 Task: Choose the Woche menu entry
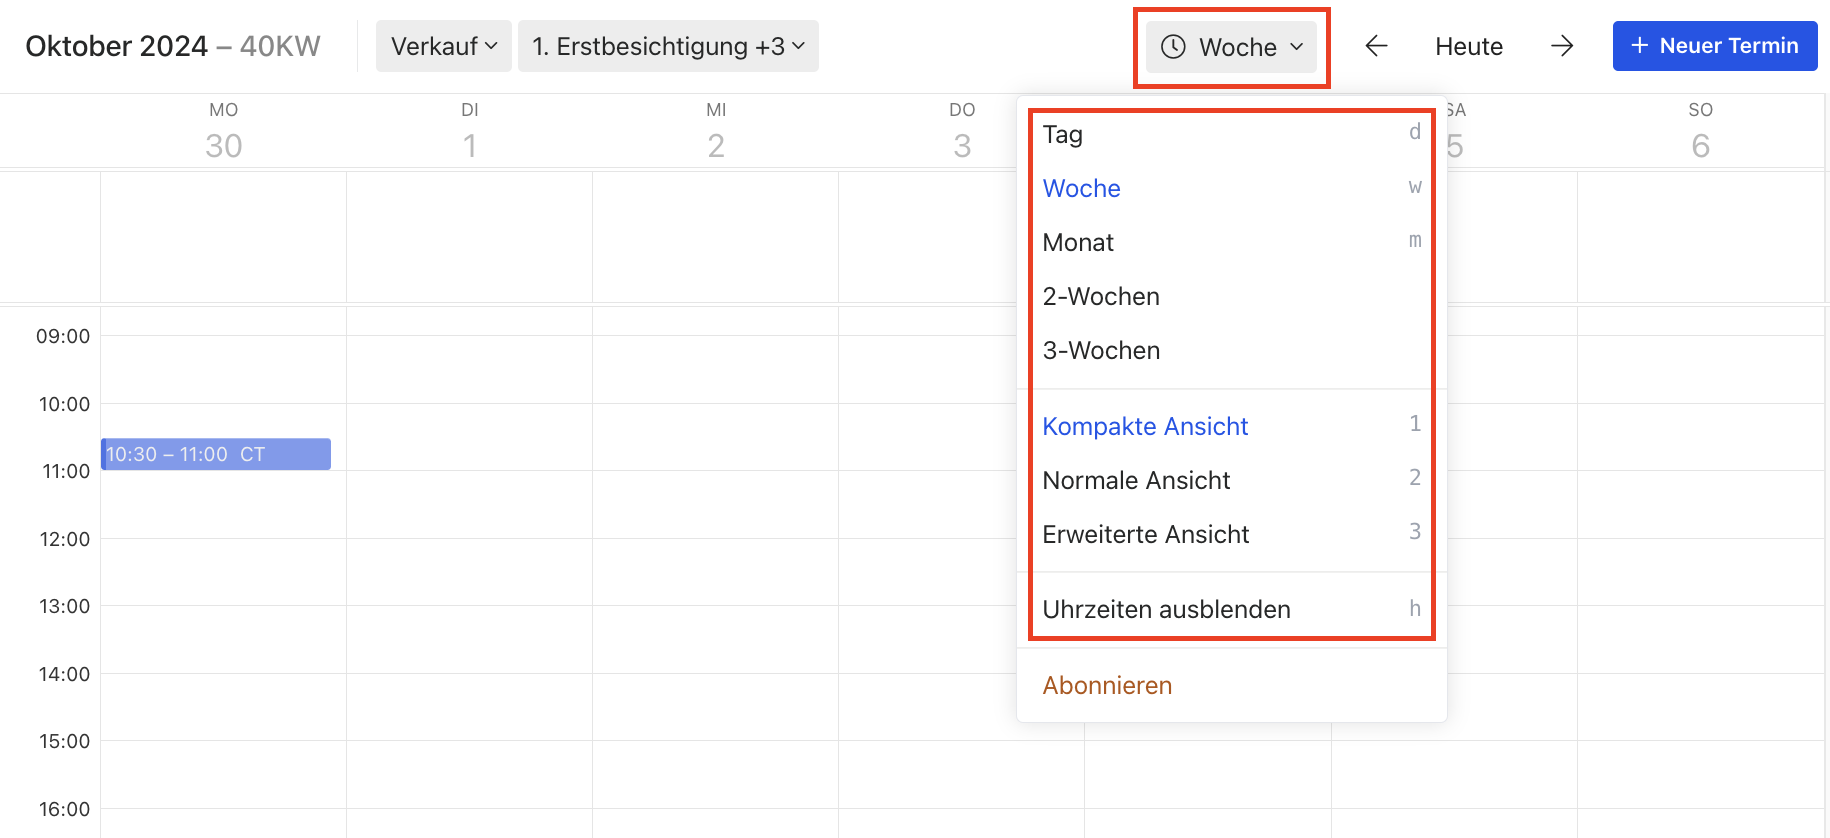(x=1081, y=189)
